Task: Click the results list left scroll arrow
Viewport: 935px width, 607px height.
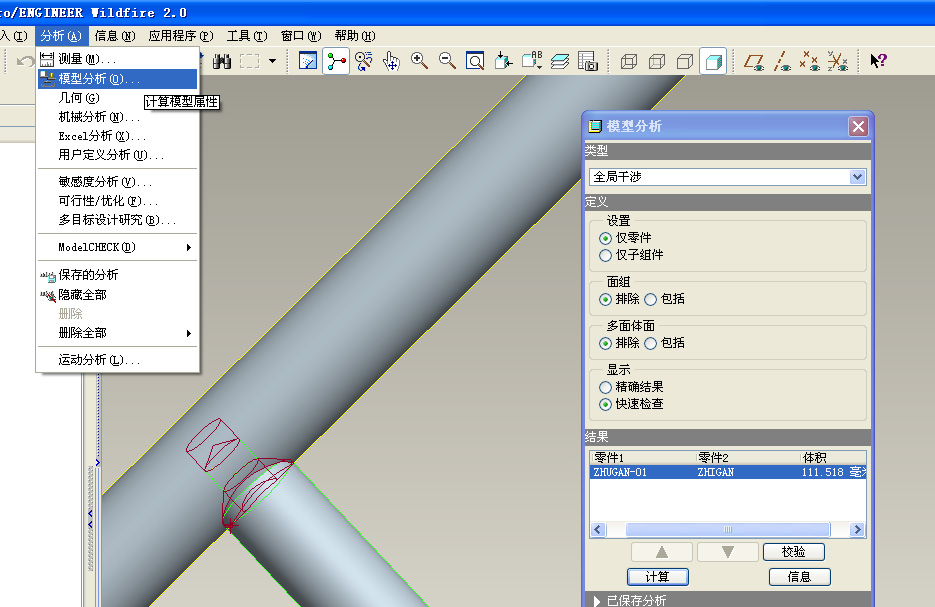Action: [598, 529]
